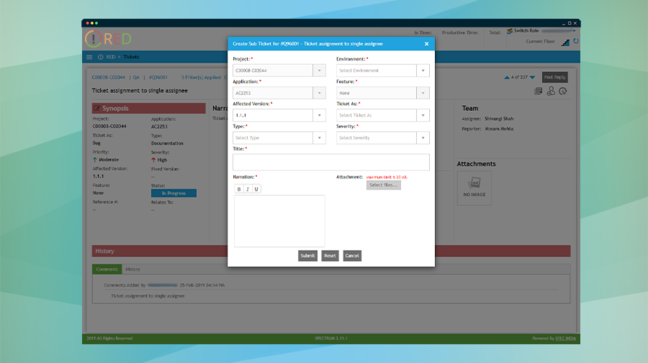648x363 pixels.
Task: Click the next ticket down arrow
Action: [532, 77]
